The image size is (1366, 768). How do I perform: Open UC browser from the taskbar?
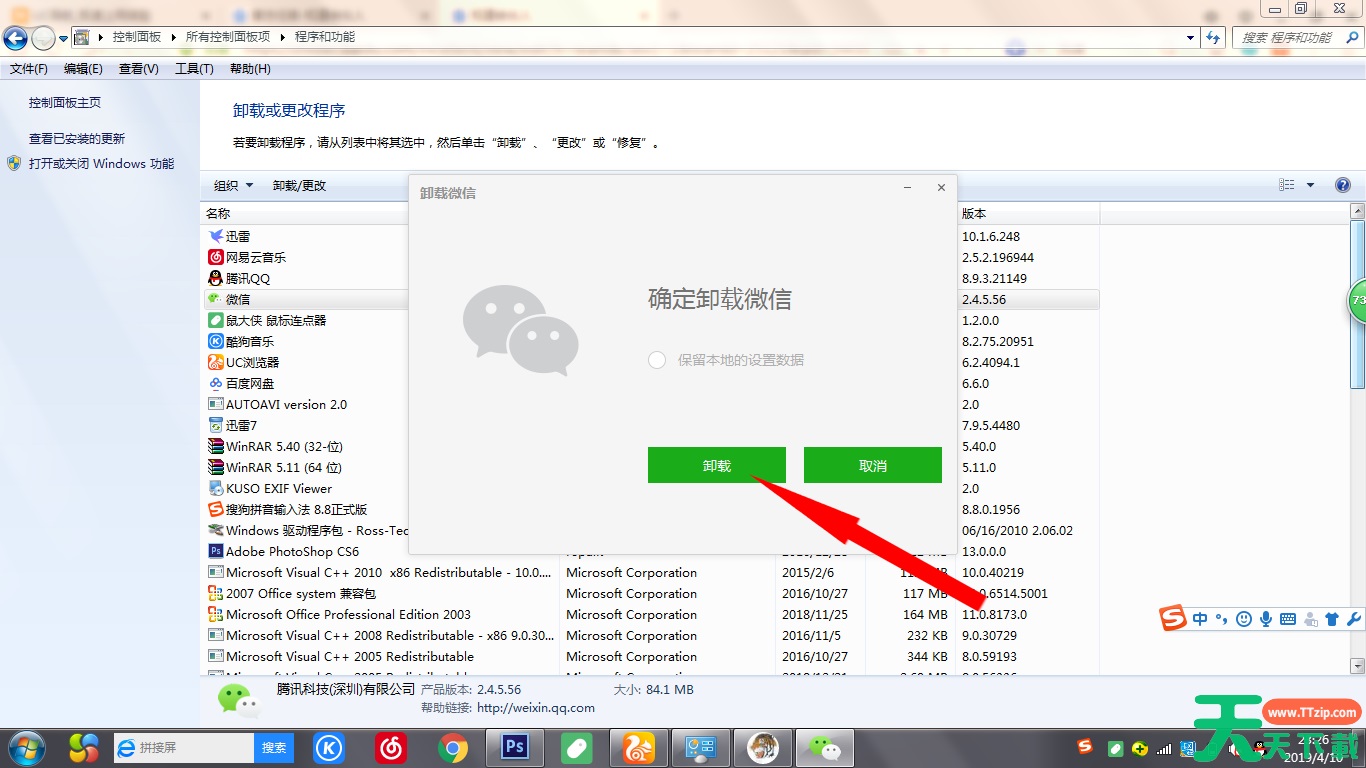638,747
